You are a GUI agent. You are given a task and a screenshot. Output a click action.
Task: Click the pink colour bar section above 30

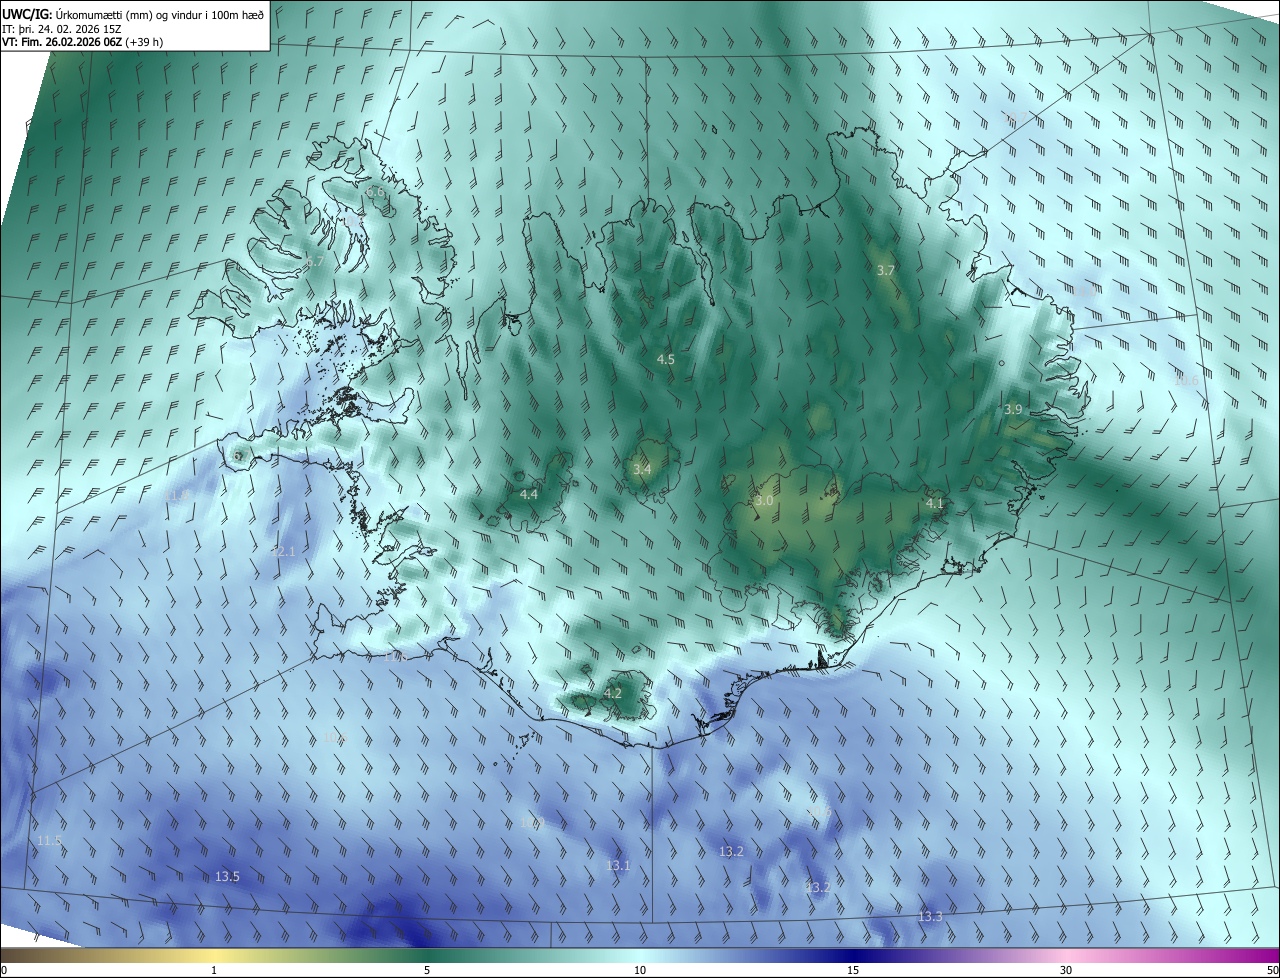coord(1066,955)
